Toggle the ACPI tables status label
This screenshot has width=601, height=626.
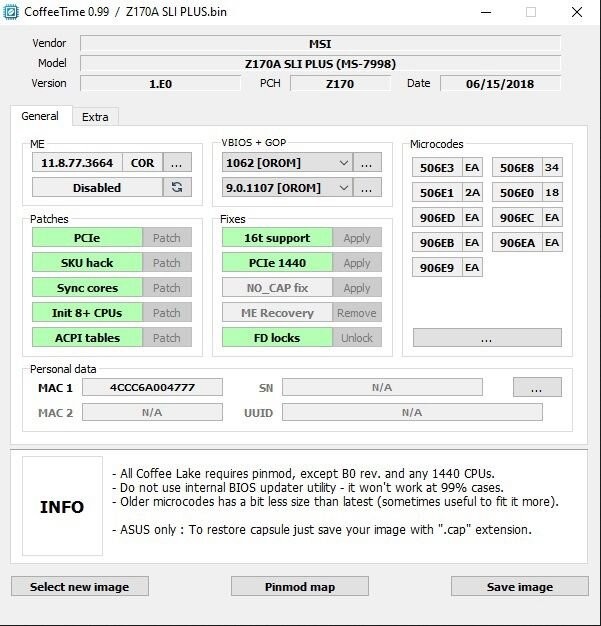[x=87, y=338]
